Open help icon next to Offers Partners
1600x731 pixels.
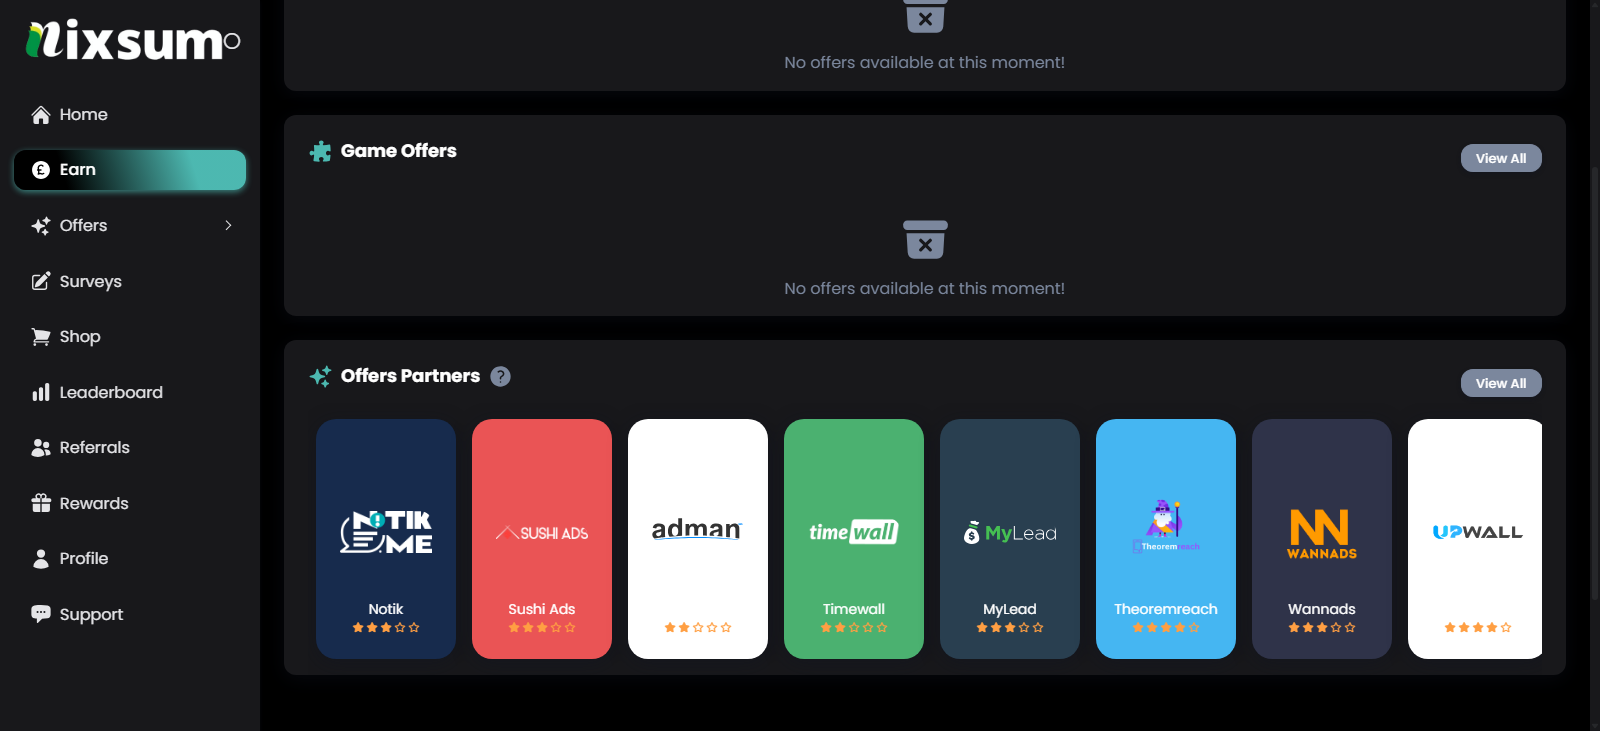[501, 376]
